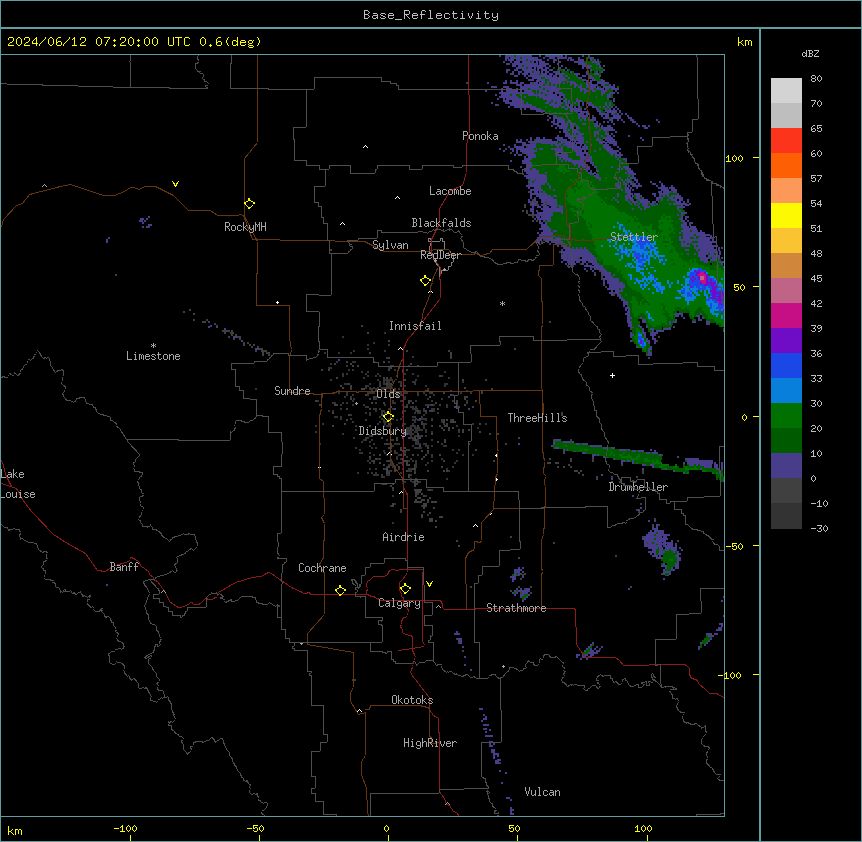Image resolution: width=862 pixels, height=842 pixels.
Task: Select the slate purple 0-10 dBZ legend swatch
Action: [x=786, y=466]
